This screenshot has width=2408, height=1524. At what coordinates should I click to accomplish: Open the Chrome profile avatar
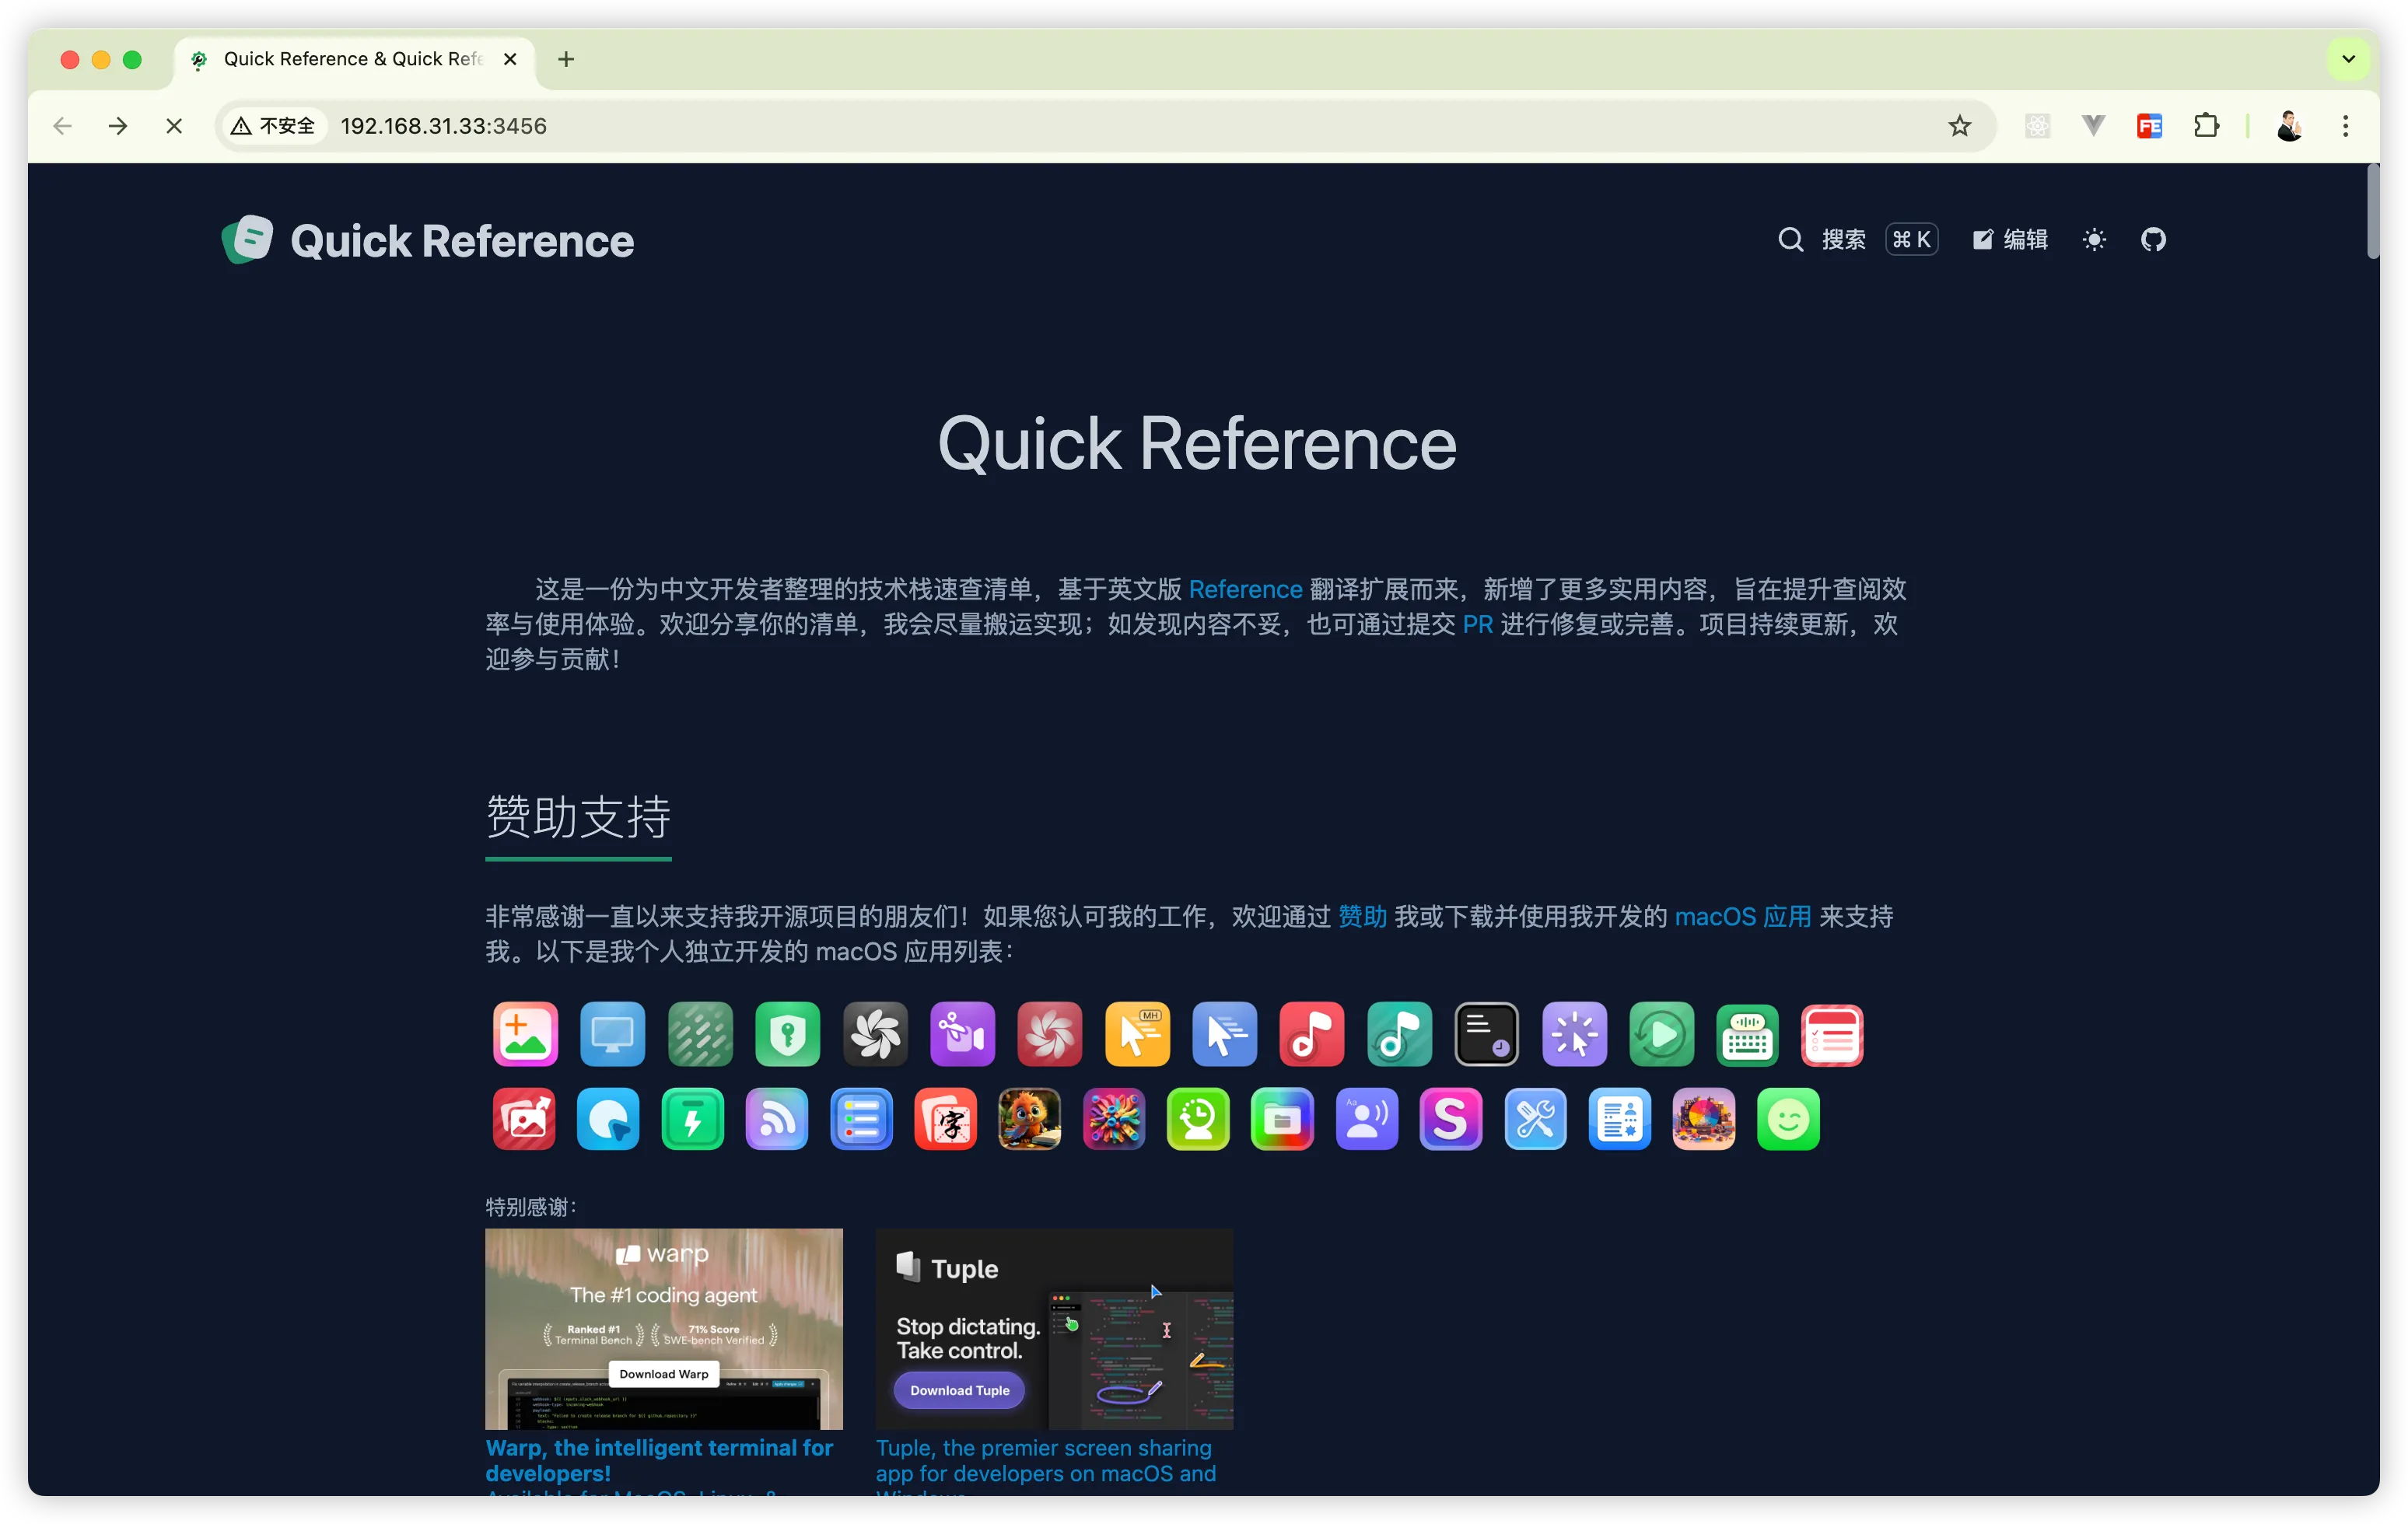2289,126
